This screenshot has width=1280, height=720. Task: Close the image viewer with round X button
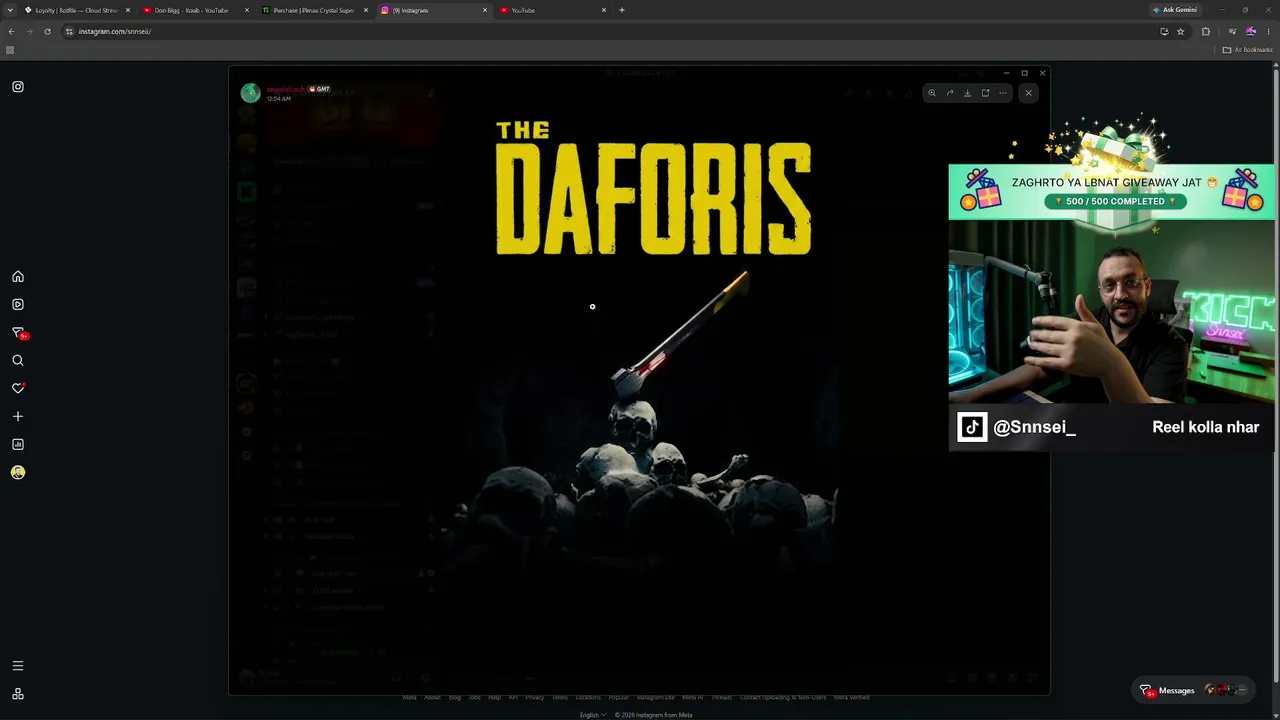(1028, 93)
